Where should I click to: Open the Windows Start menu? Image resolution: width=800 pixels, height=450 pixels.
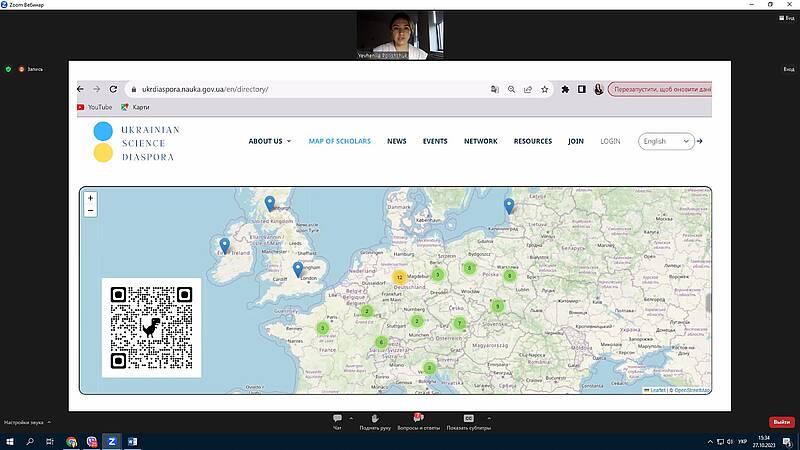coord(10,441)
